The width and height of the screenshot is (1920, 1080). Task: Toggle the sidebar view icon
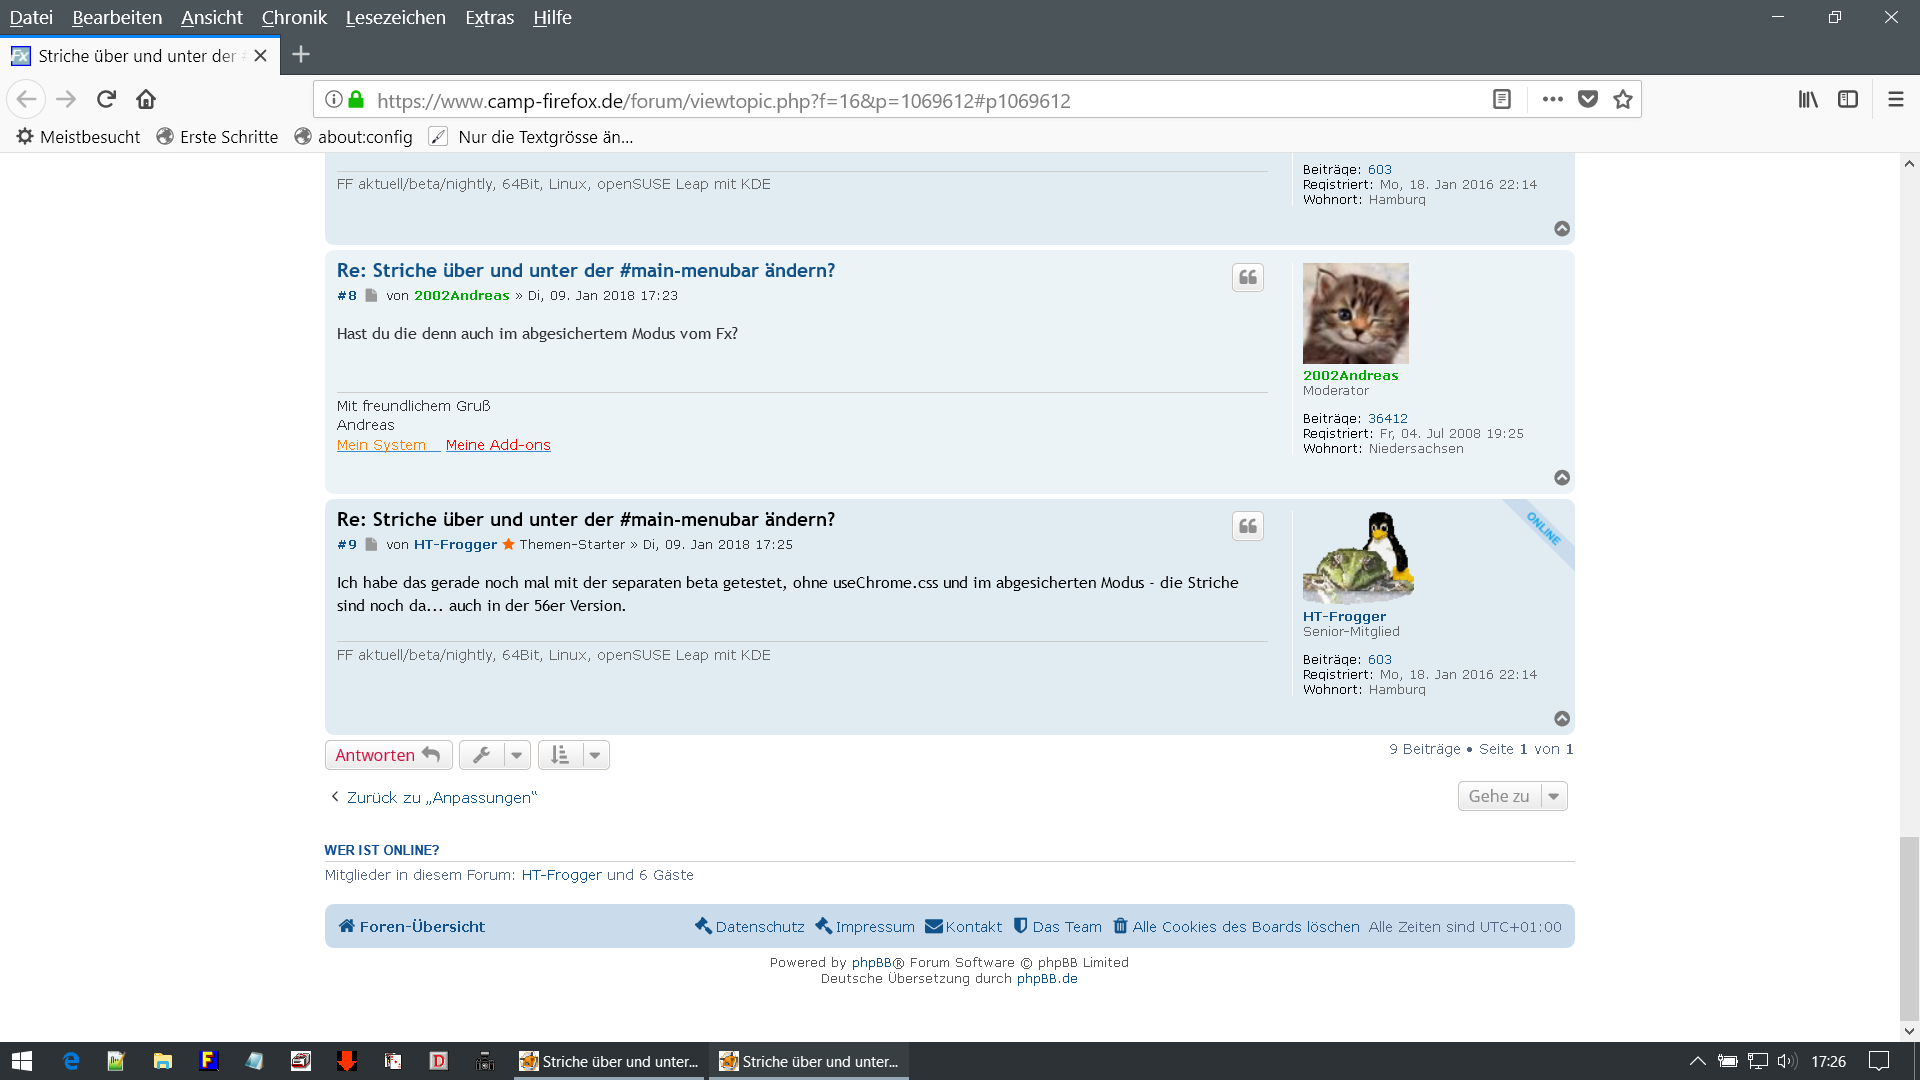pyautogui.click(x=1848, y=99)
